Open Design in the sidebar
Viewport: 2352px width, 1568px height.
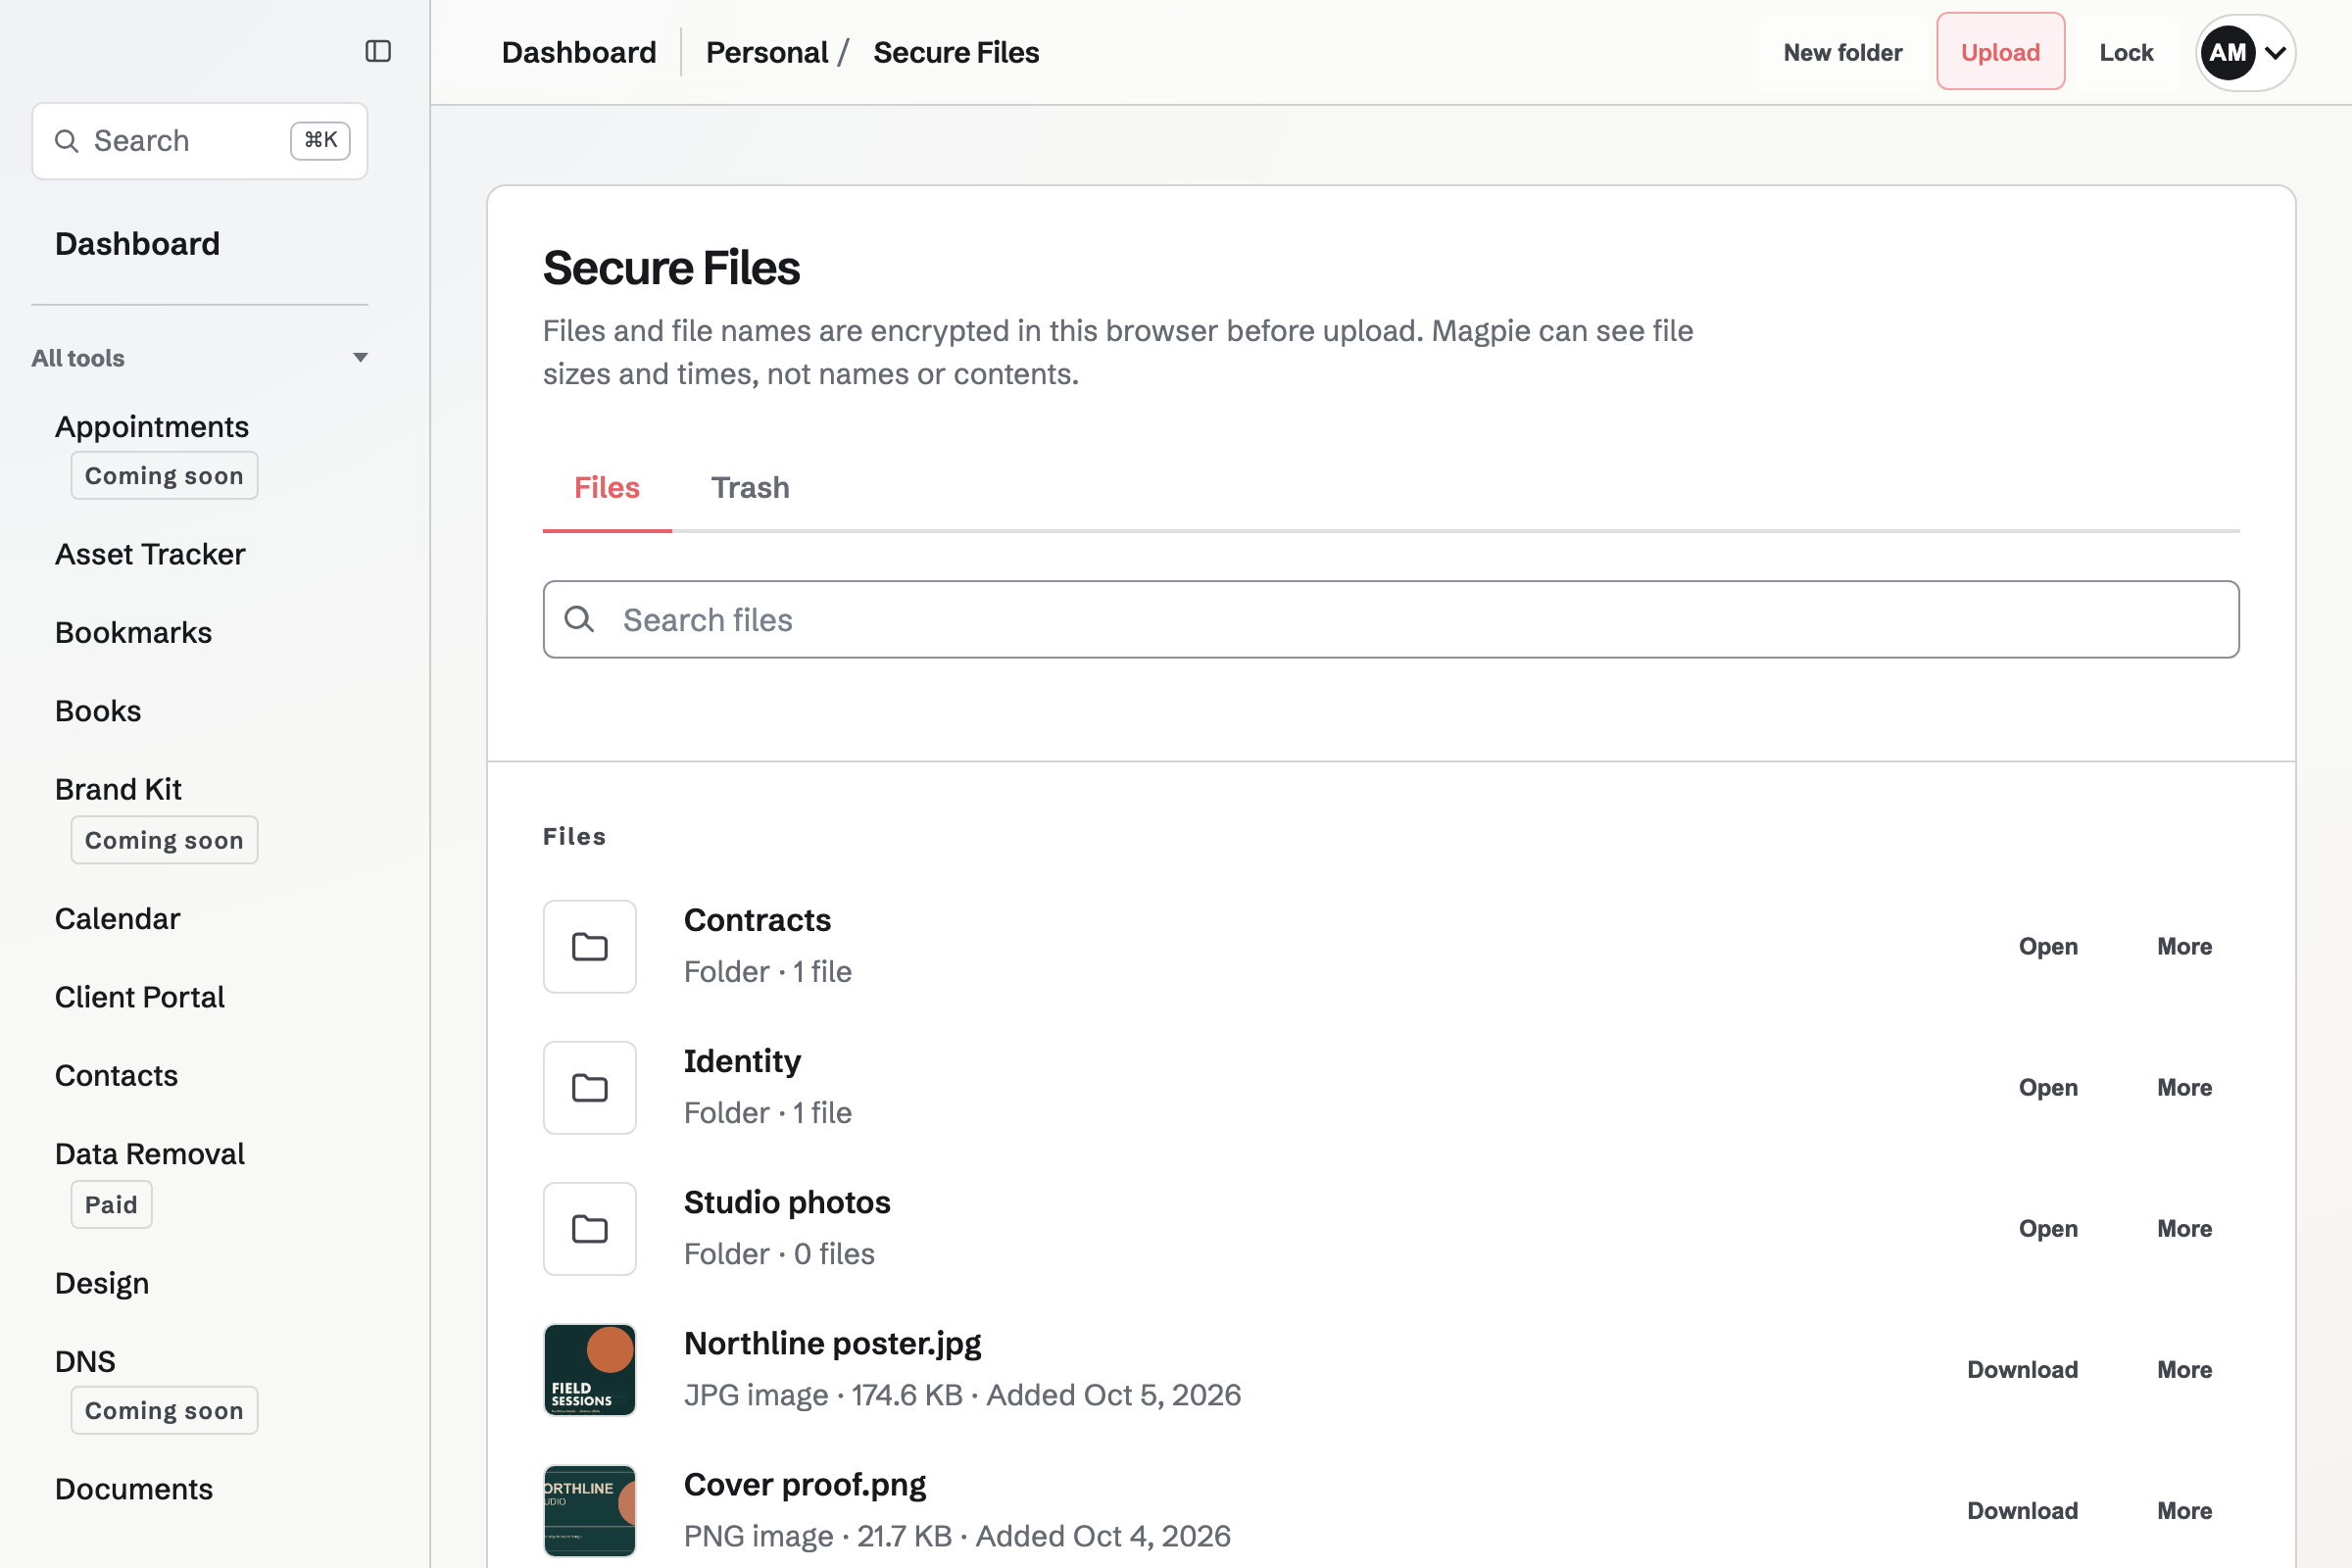(x=102, y=1283)
